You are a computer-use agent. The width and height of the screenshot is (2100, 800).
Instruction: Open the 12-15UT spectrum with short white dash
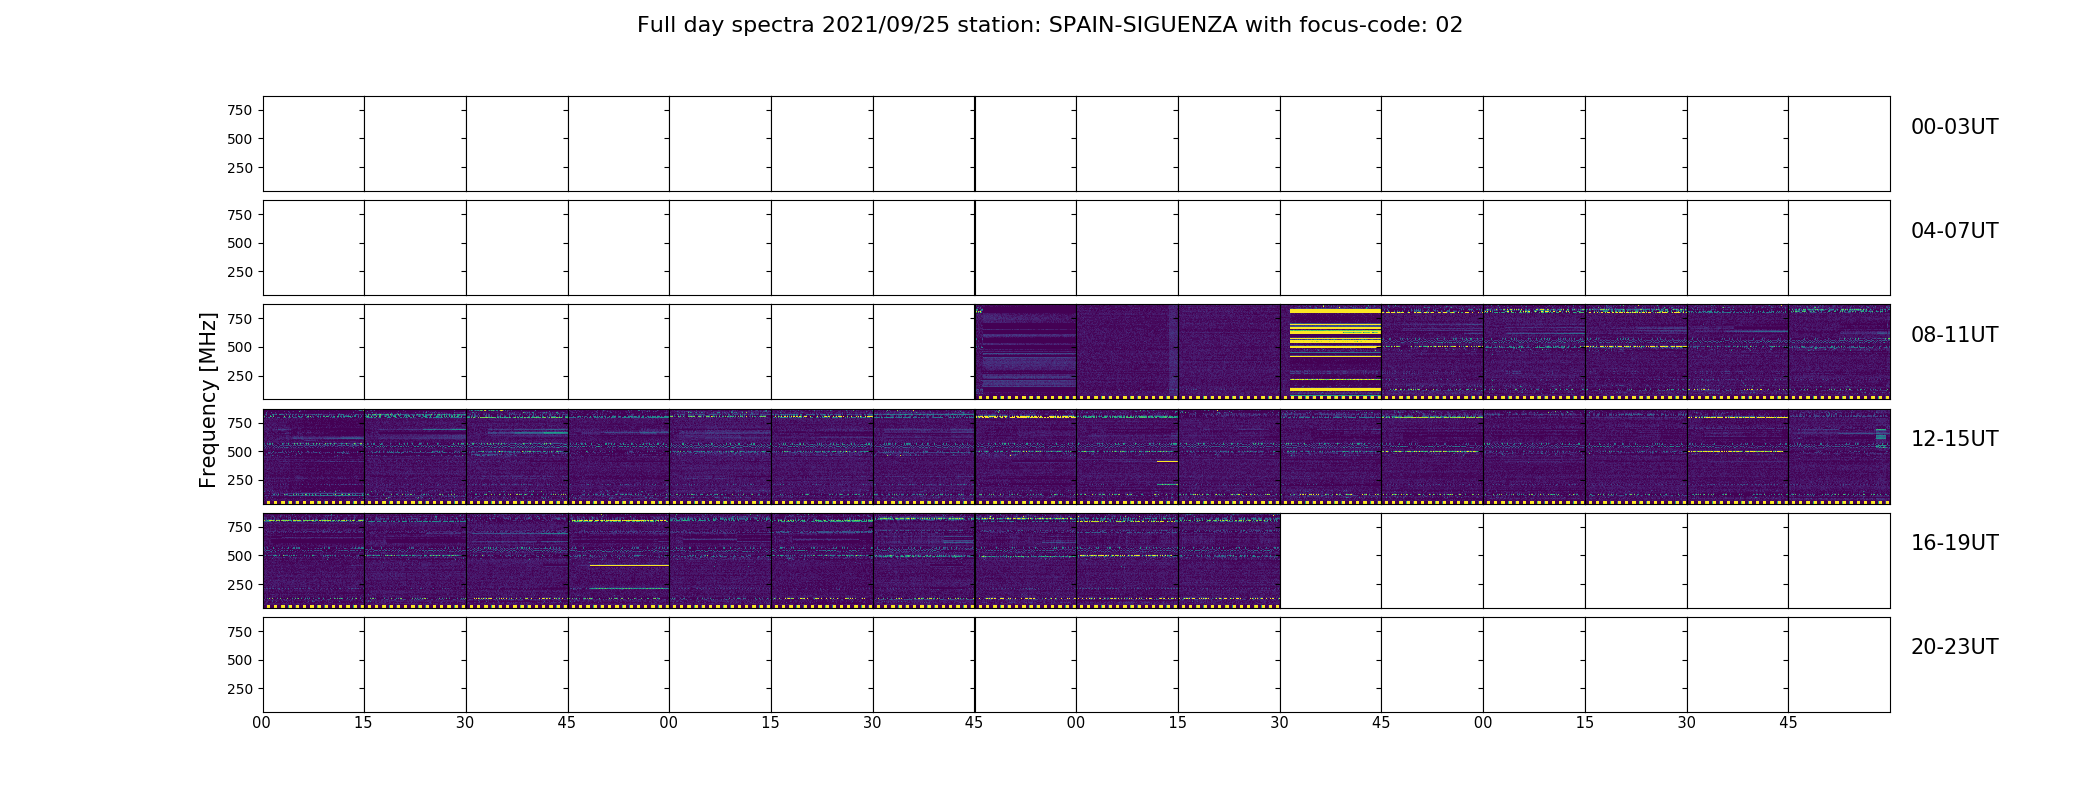[x=1127, y=456]
